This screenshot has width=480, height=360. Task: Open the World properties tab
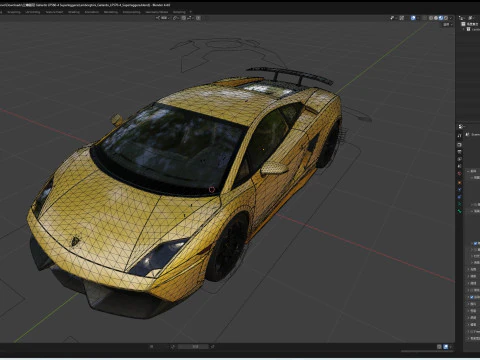point(459,173)
